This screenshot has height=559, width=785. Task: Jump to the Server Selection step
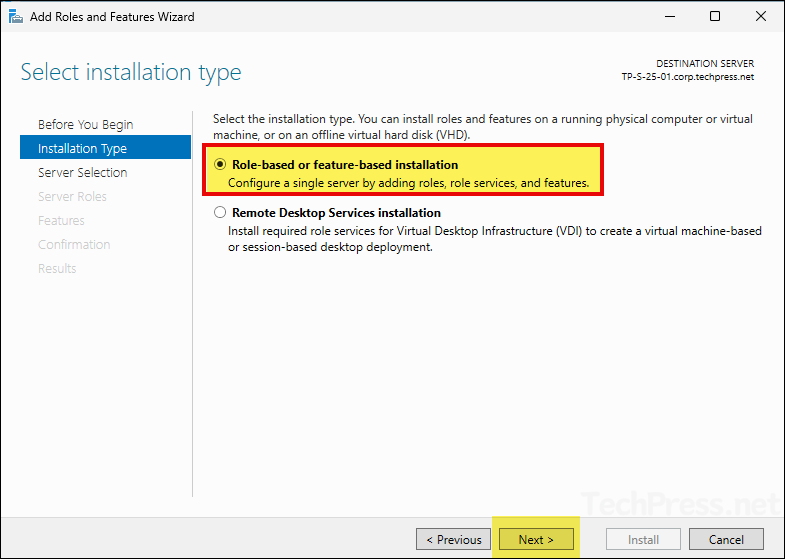click(x=82, y=172)
